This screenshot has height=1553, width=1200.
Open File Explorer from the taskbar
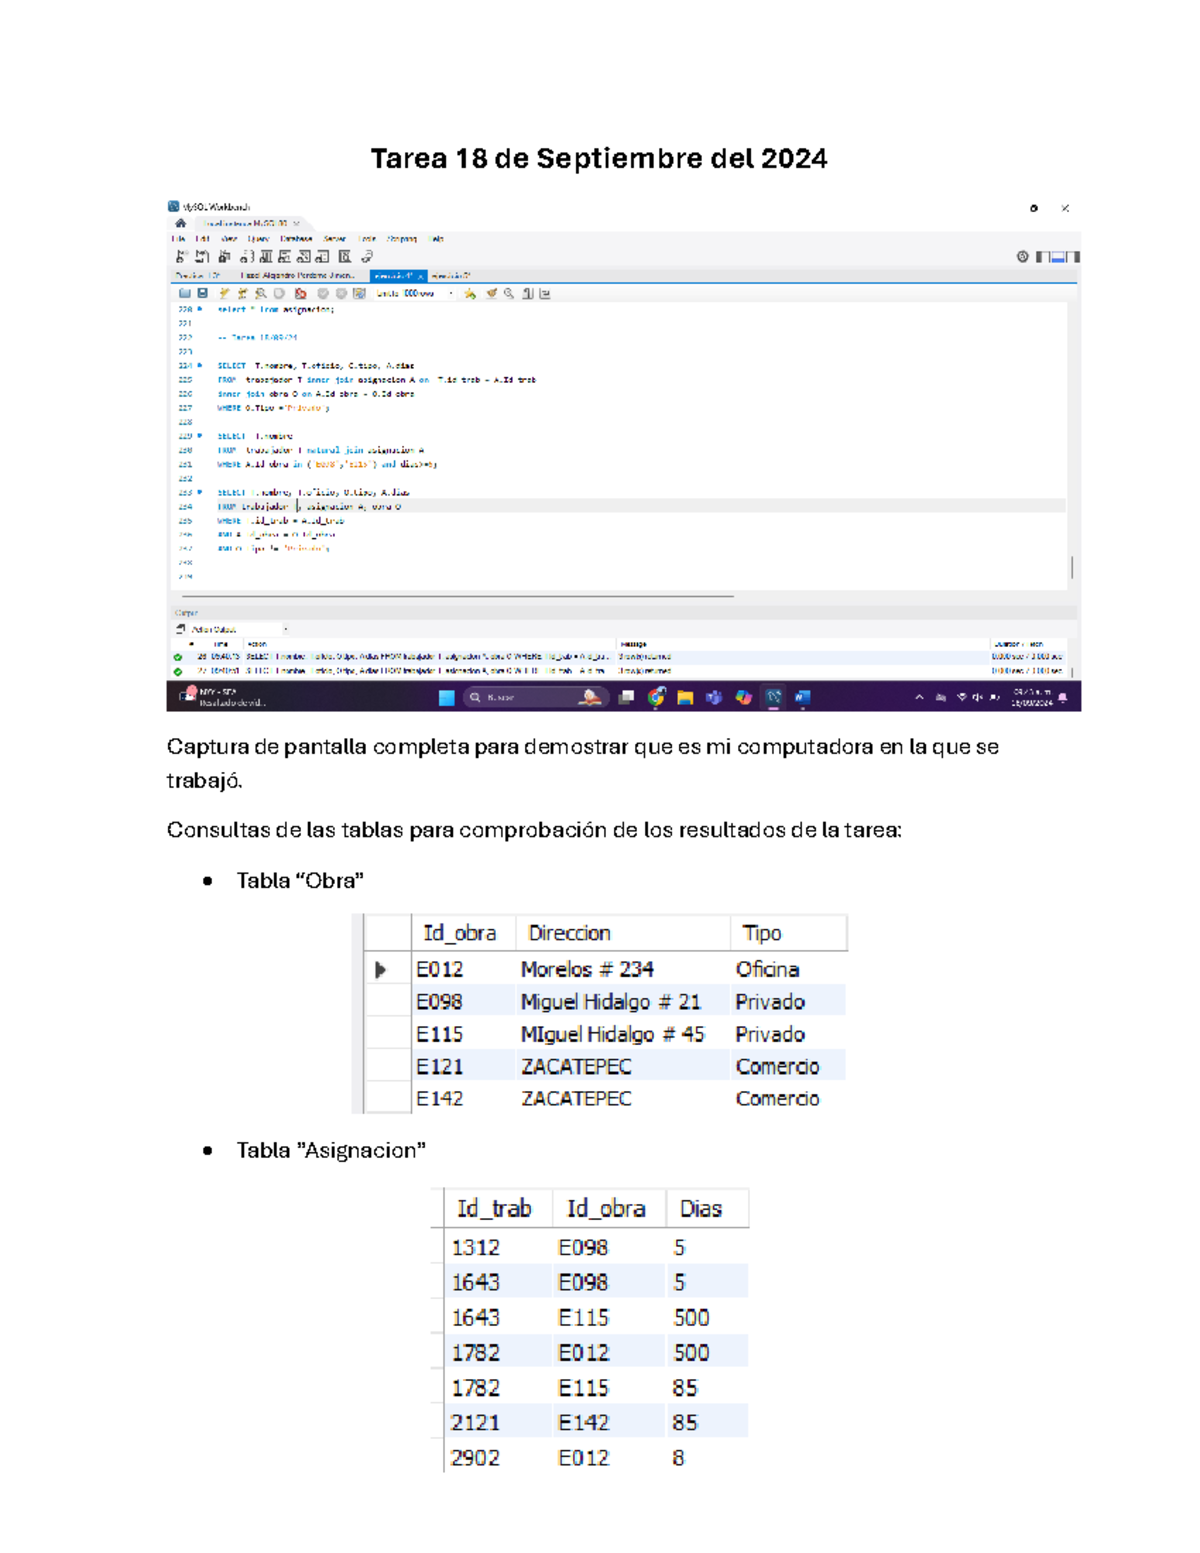(685, 697)
